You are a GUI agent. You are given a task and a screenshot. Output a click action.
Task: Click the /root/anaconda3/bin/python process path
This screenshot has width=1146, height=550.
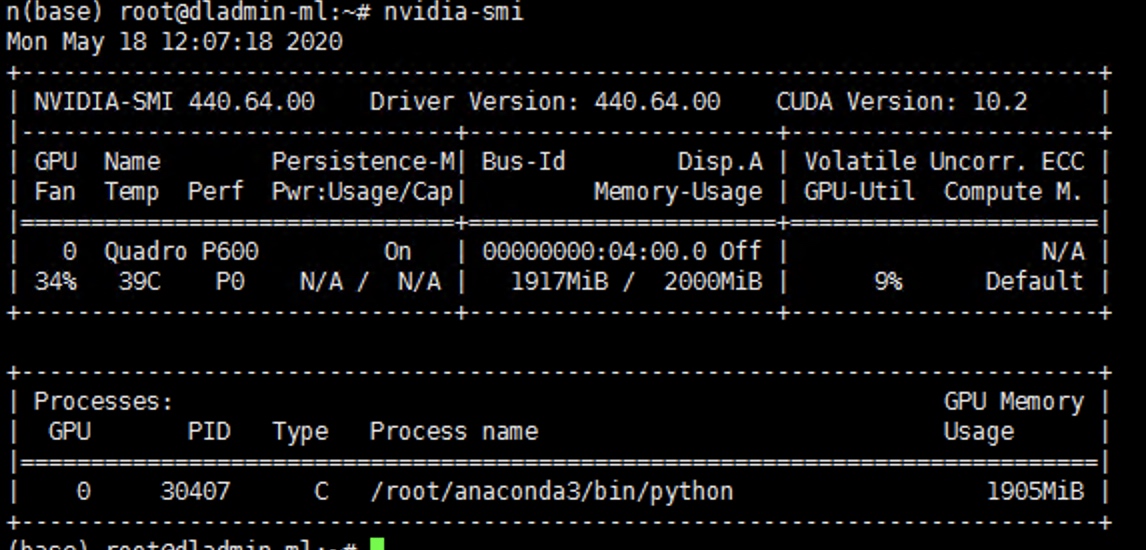pos(551,492)
